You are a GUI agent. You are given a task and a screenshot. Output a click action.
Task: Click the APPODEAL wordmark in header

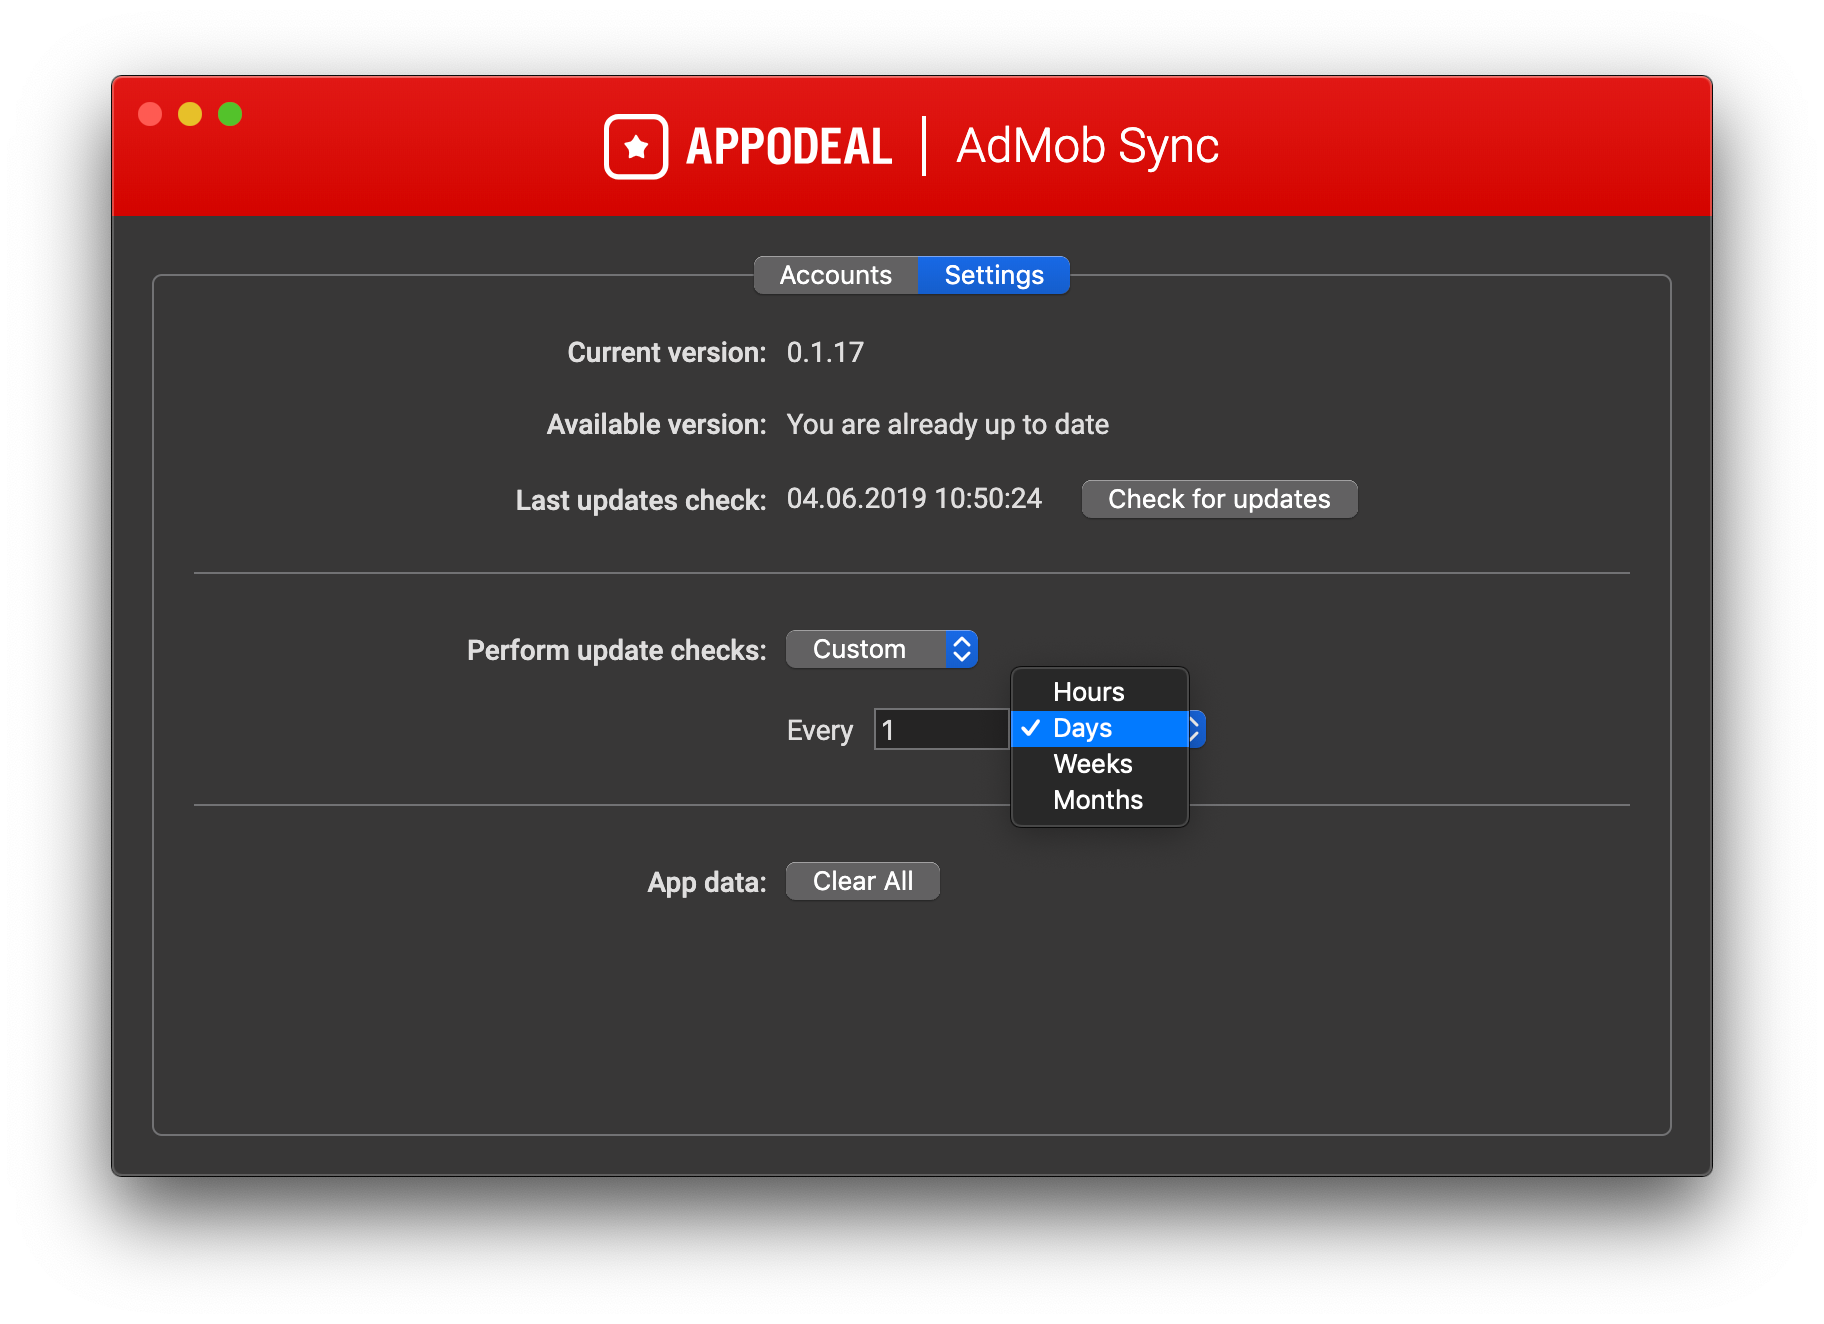pos(788,147)
